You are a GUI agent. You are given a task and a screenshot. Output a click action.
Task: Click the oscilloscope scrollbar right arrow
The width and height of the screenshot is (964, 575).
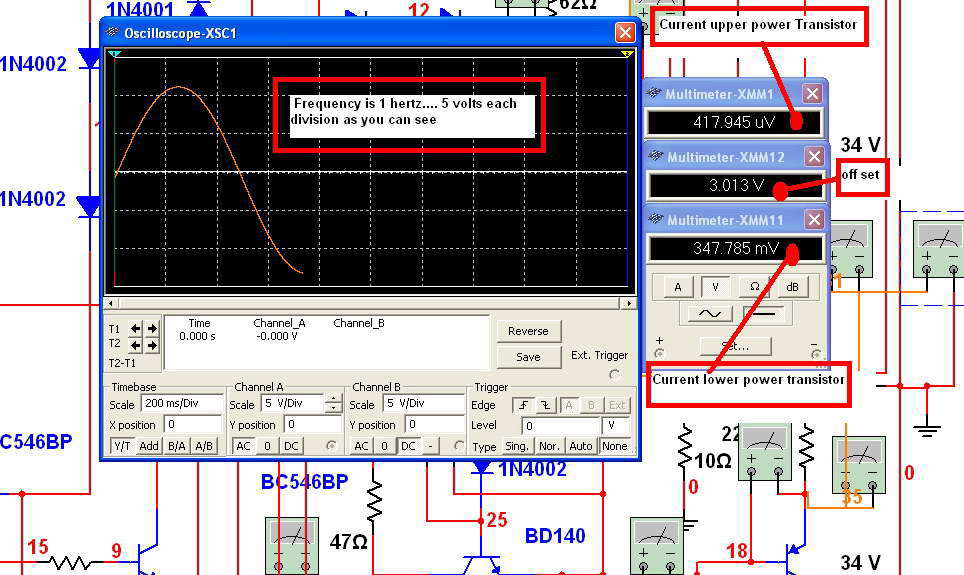tap(628, 303)
